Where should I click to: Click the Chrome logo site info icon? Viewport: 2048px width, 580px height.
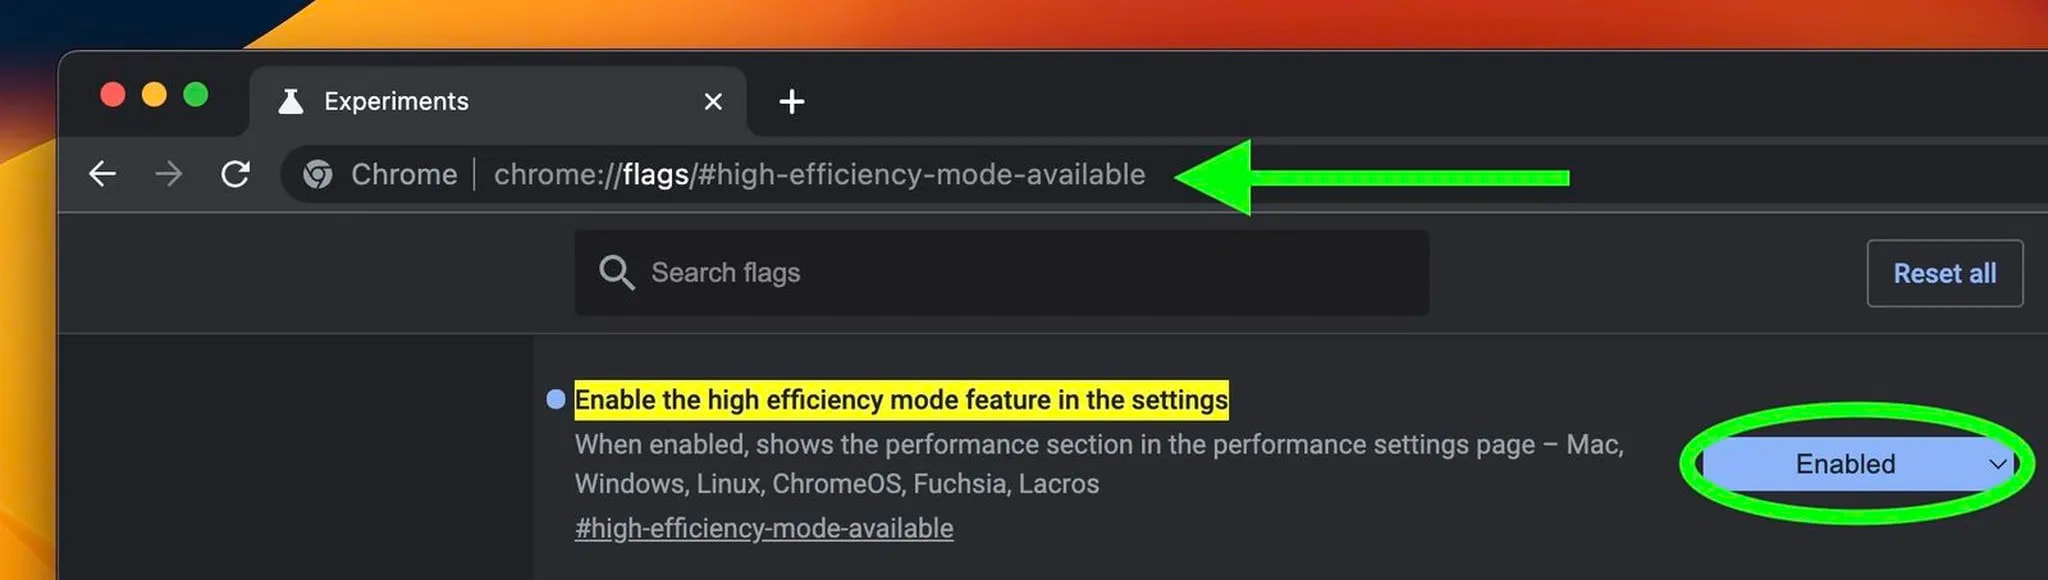coord(318,174)
